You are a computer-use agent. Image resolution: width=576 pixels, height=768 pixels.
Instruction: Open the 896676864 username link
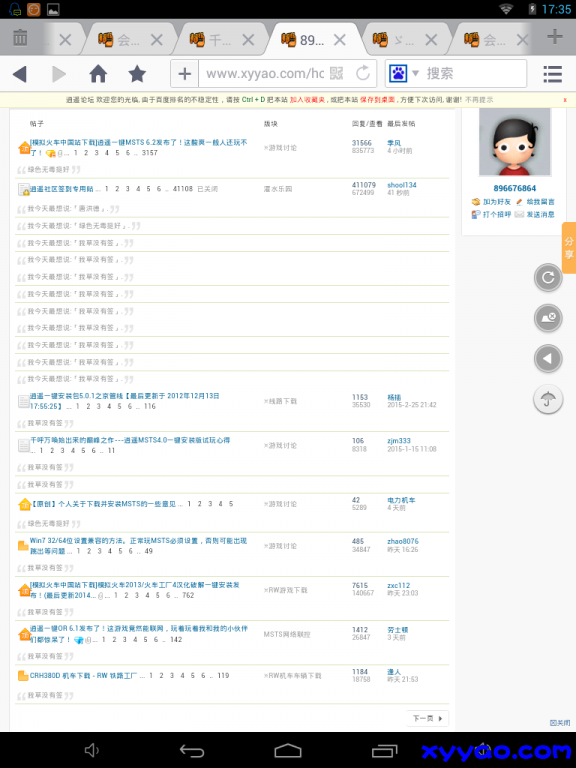coord(514,189)
